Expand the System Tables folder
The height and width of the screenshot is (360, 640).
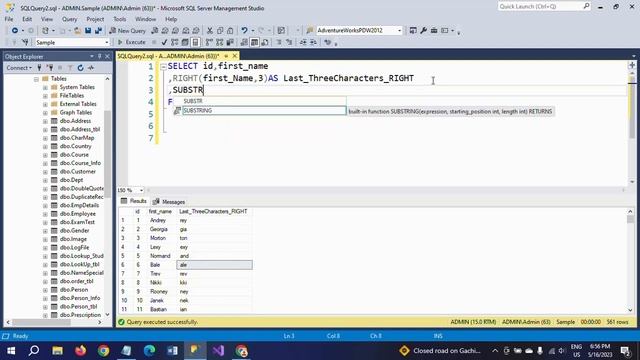click(x=45, y=87)
